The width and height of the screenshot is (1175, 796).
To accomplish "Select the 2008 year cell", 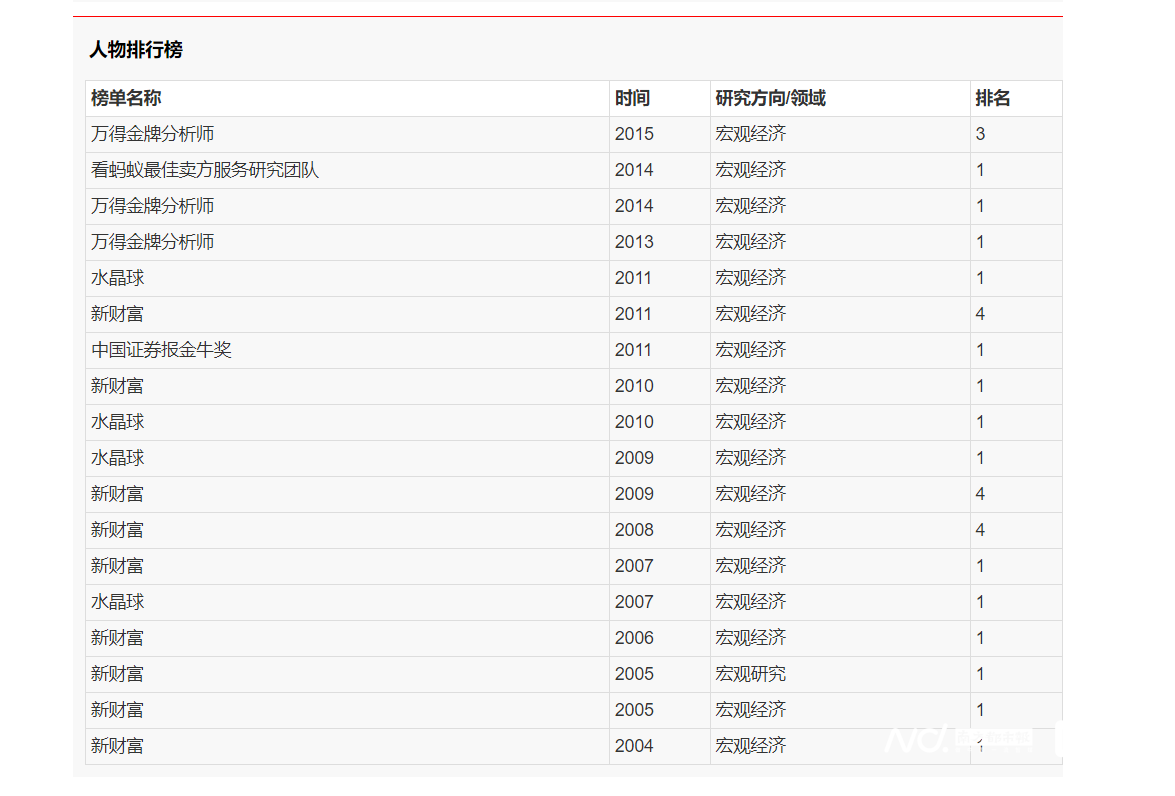I will point(634,530).
